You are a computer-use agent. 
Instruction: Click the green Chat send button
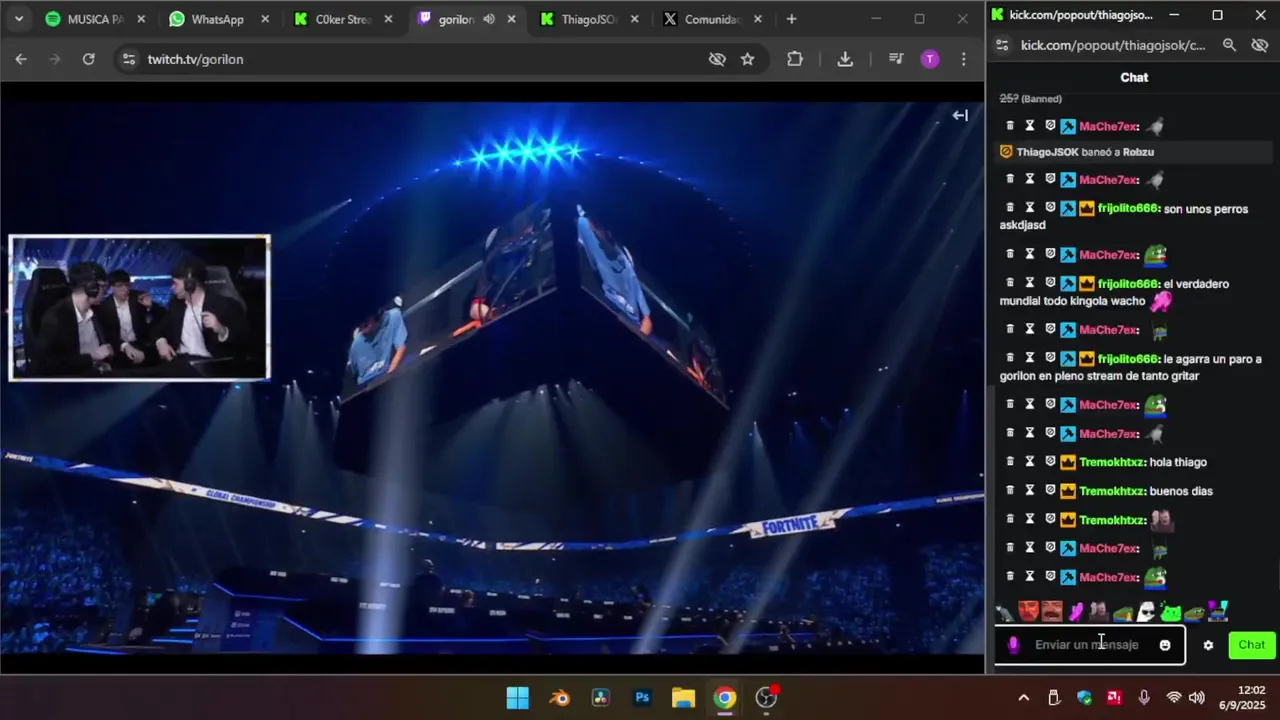(1251, 645)
